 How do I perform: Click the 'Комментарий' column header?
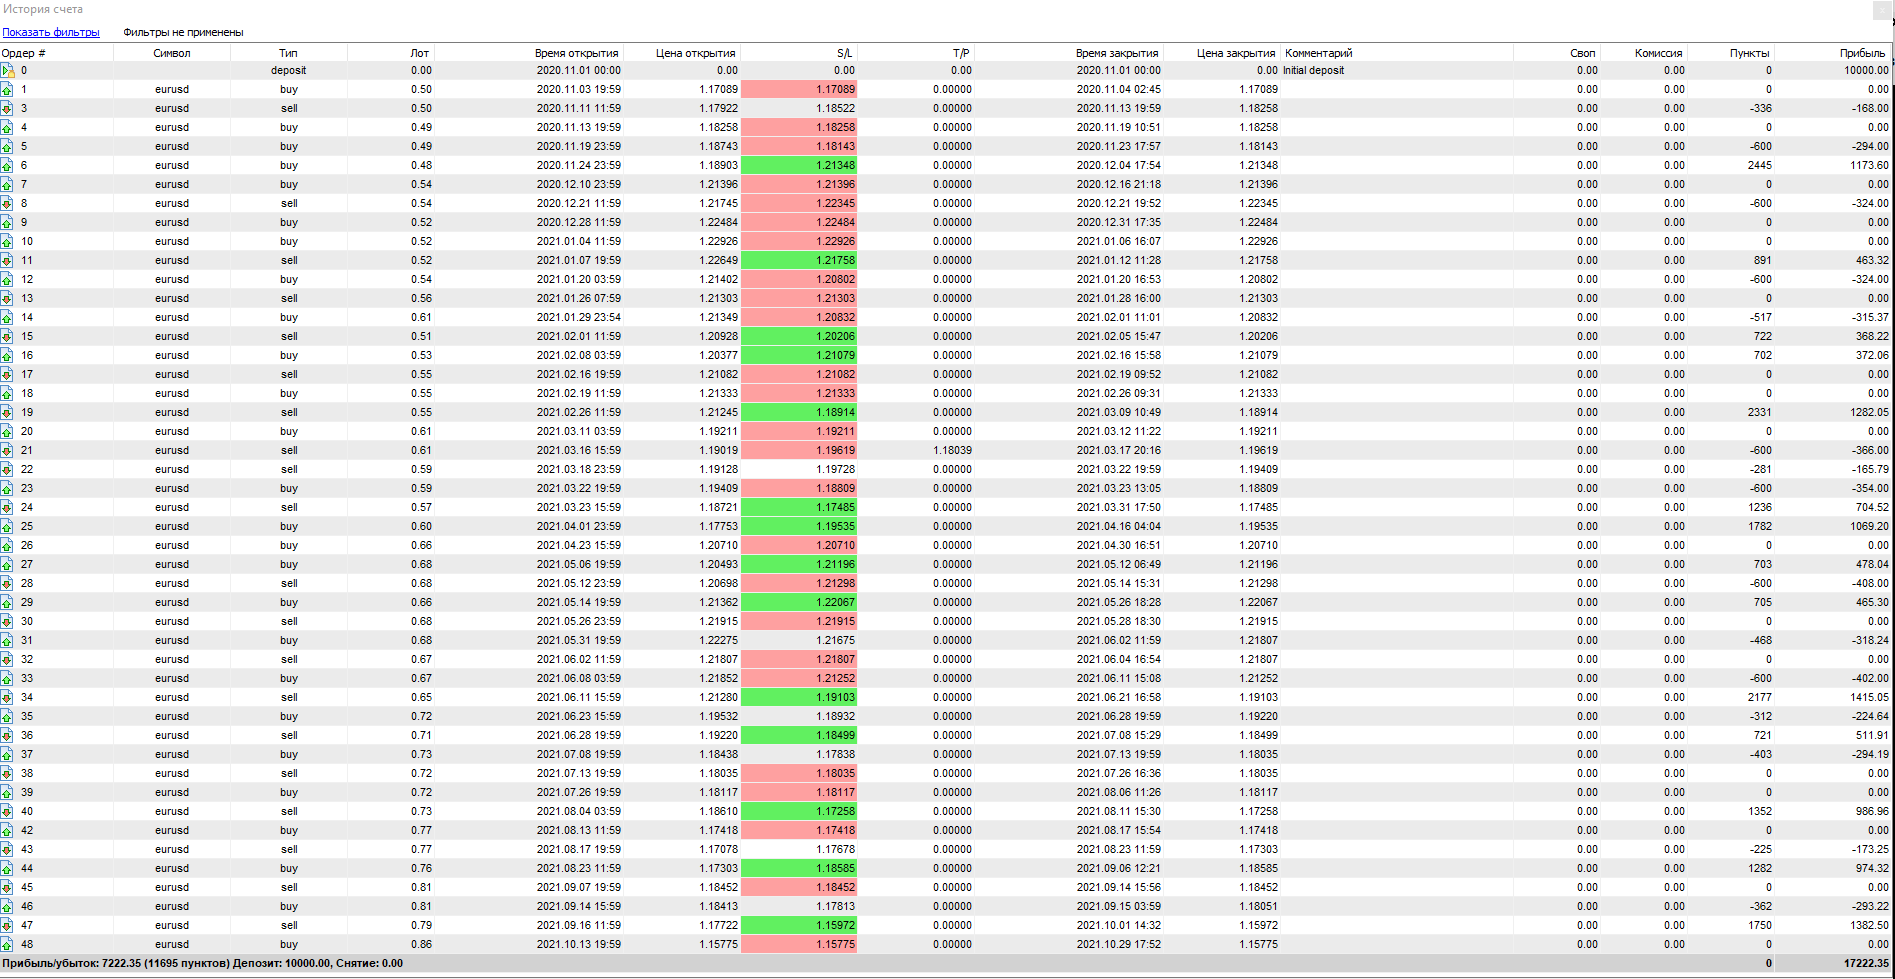pos(1318,53)
